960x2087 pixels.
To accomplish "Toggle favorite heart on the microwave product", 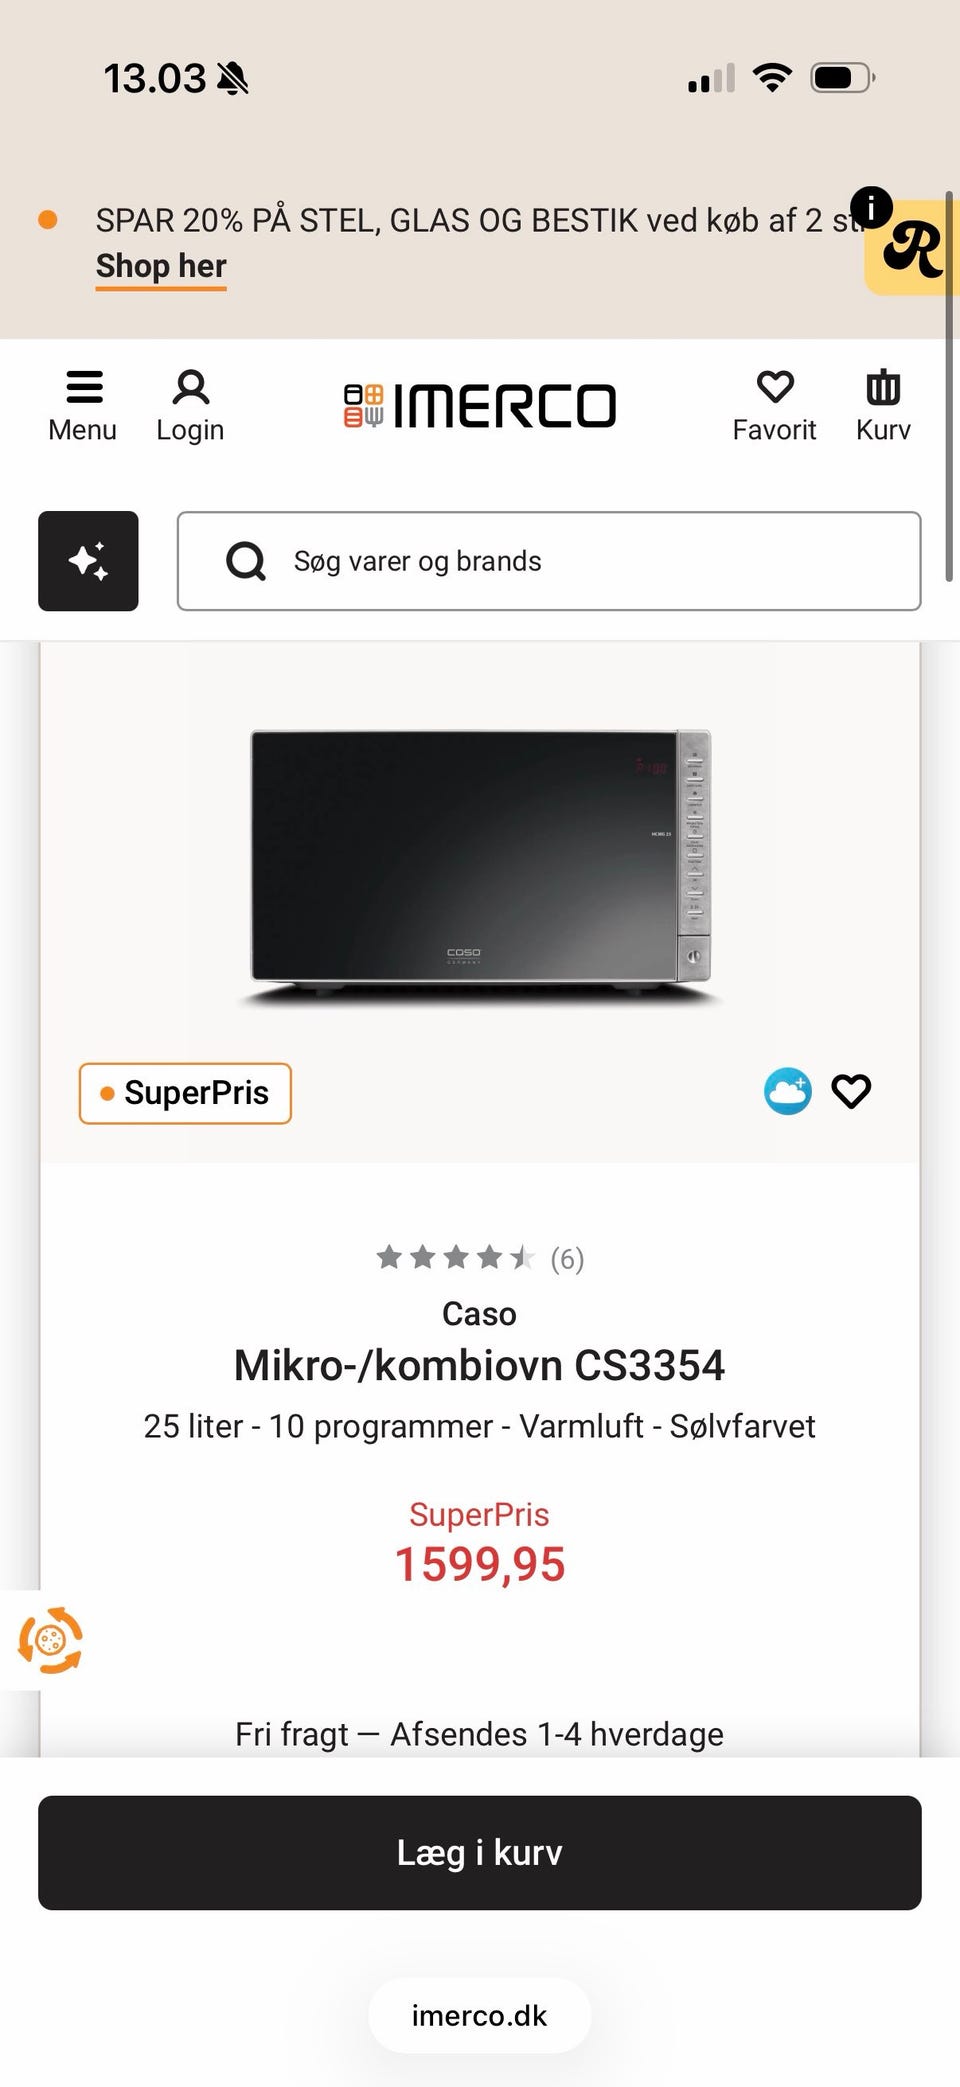I will coord(851,1091).
